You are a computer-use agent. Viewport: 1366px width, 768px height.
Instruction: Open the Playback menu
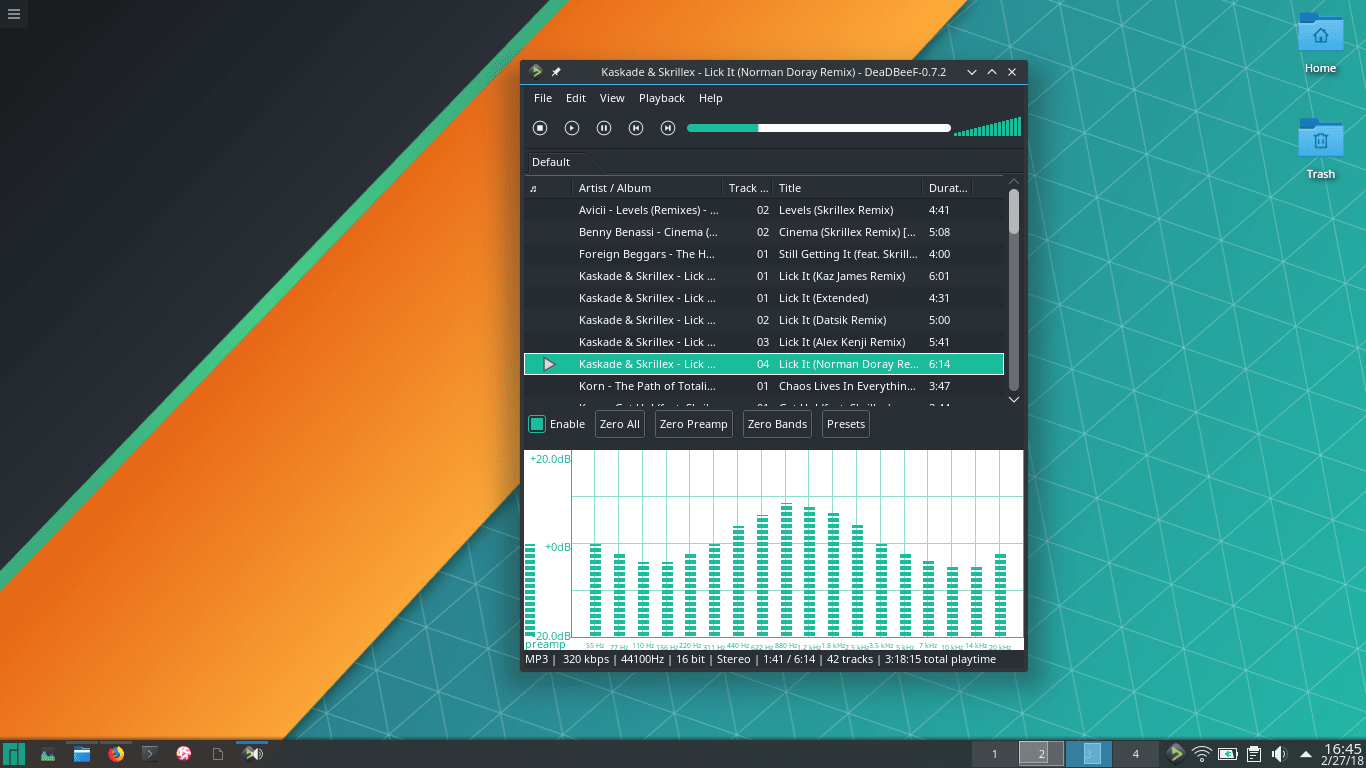click(662, 98)
